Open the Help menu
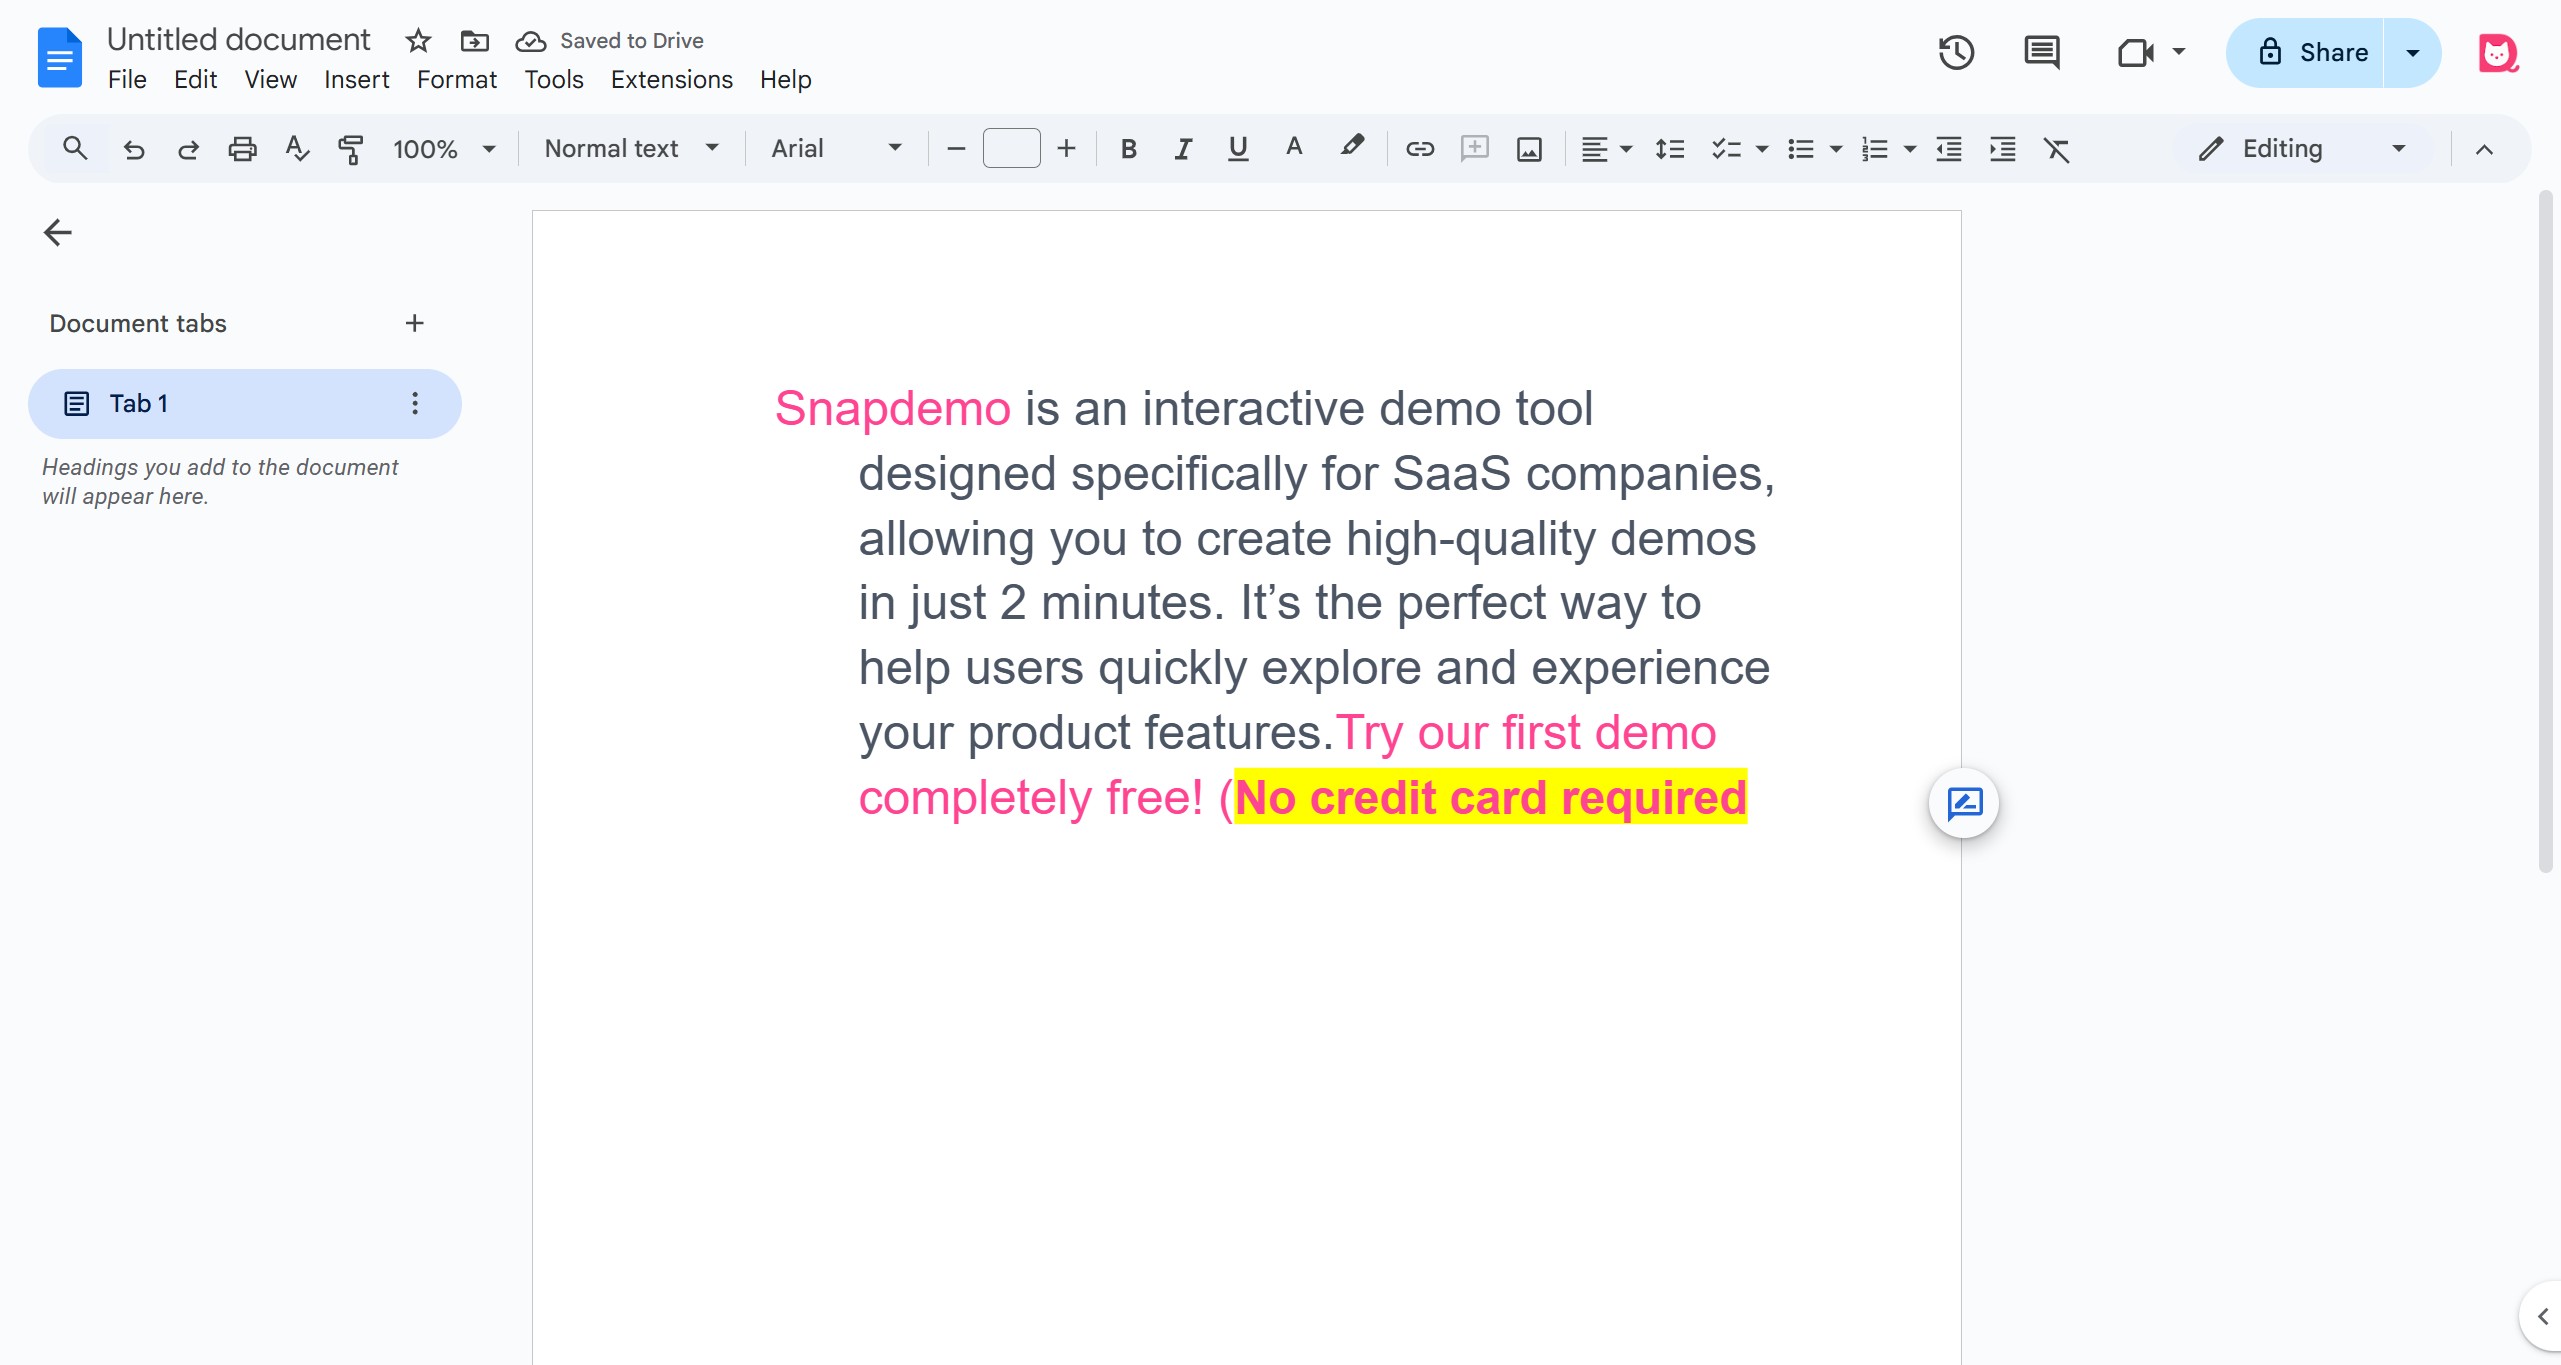The width and height of the screenshot is (2561, 1365). click(x=785, y=80)
